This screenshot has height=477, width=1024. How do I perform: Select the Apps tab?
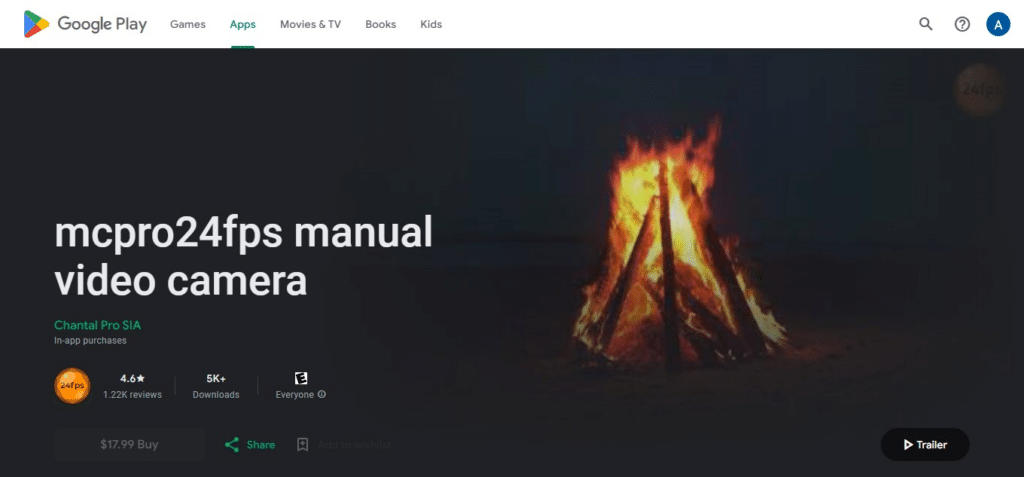(x=242, y=24)
